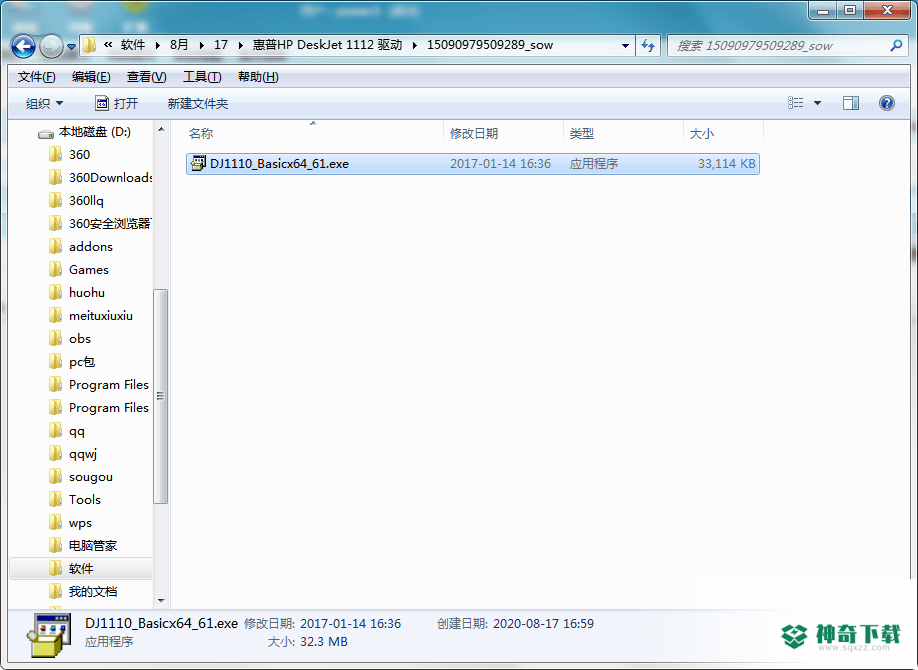This screenshot has width=918, height=670.
Task: Click the change view icon
Action: point(795,103)
